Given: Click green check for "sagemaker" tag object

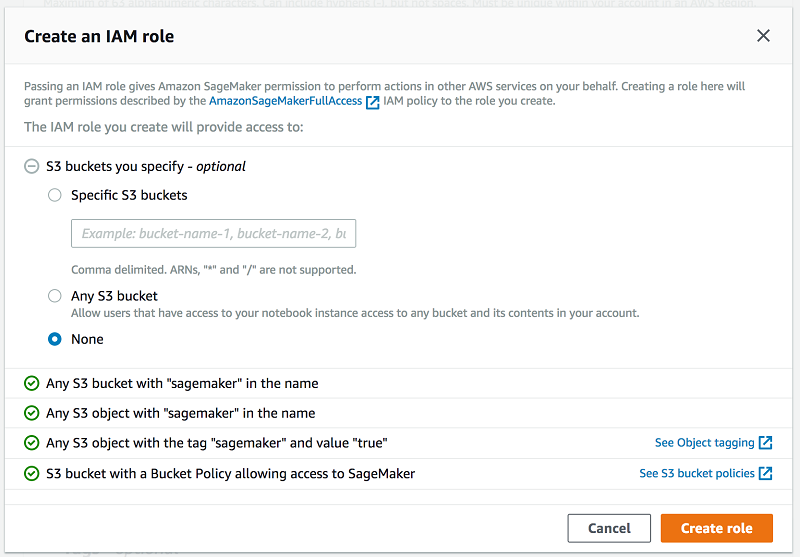Looking at the screenshot, I should tap(32, 443).
